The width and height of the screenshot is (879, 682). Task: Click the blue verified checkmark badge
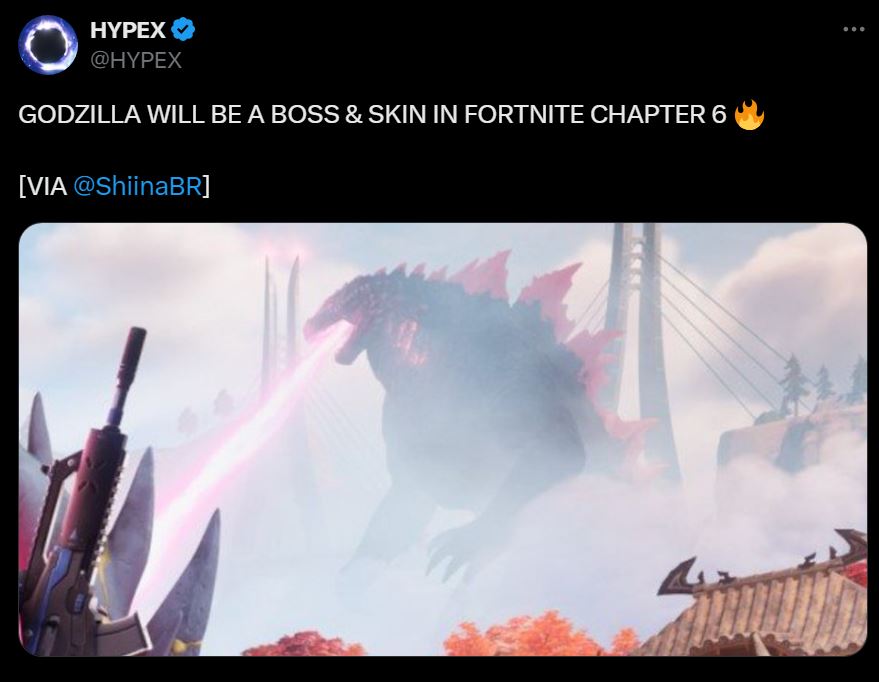pyautogui.click(x=183, y=29)
